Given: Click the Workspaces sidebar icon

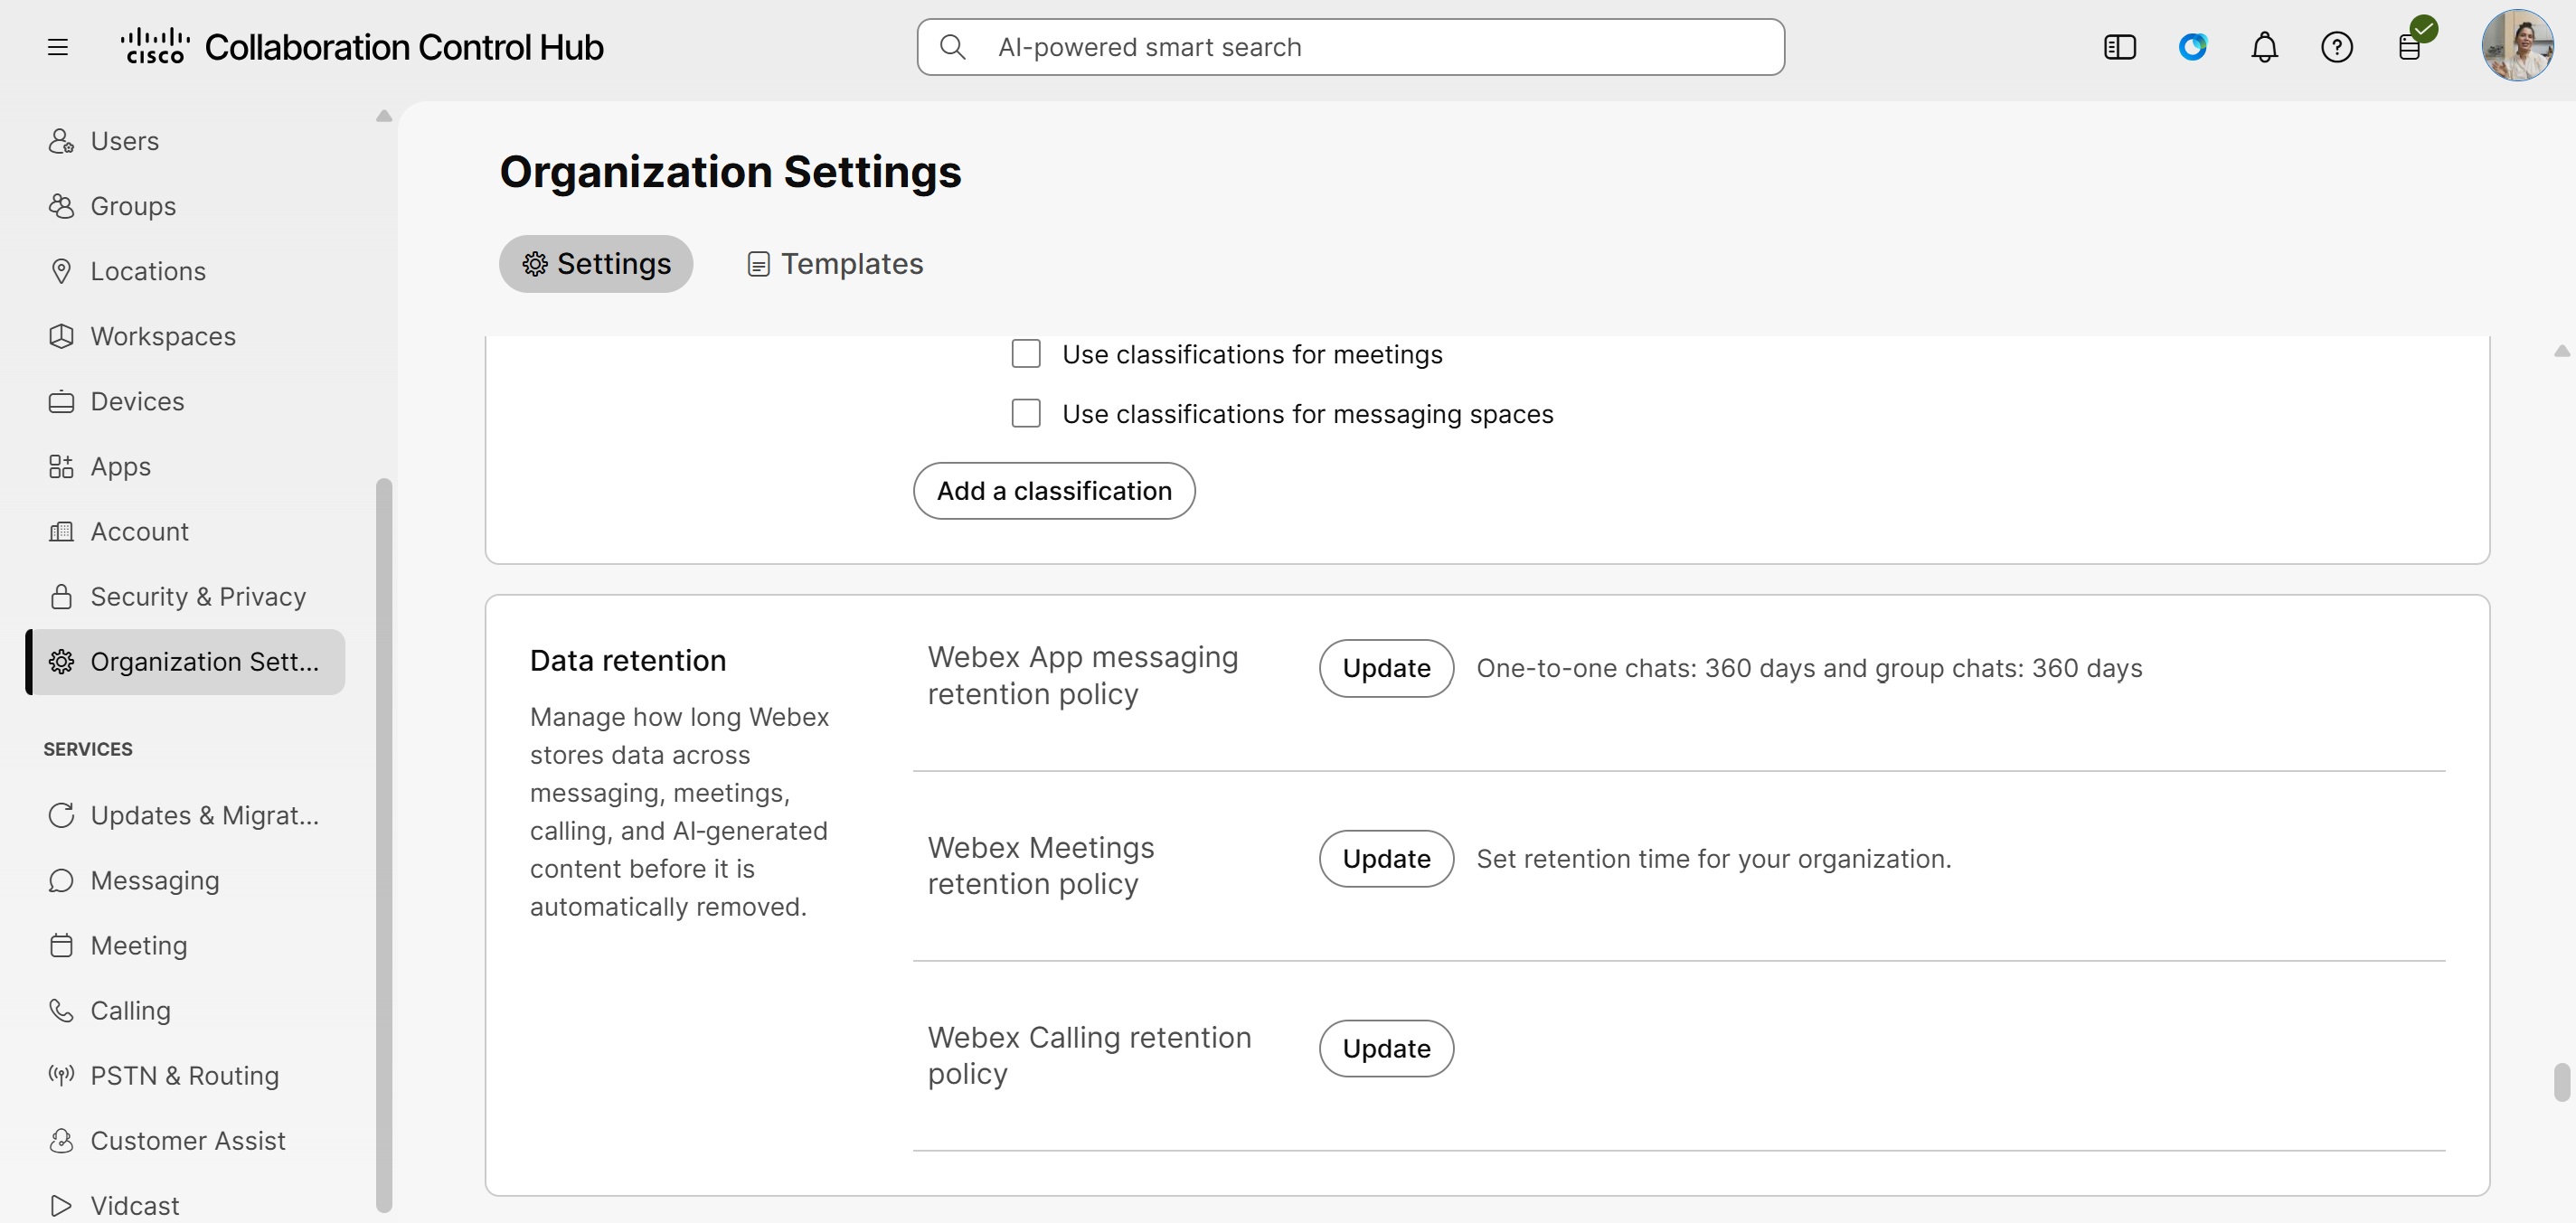Looking at the screenshot, I should click(x=61, y=336).
